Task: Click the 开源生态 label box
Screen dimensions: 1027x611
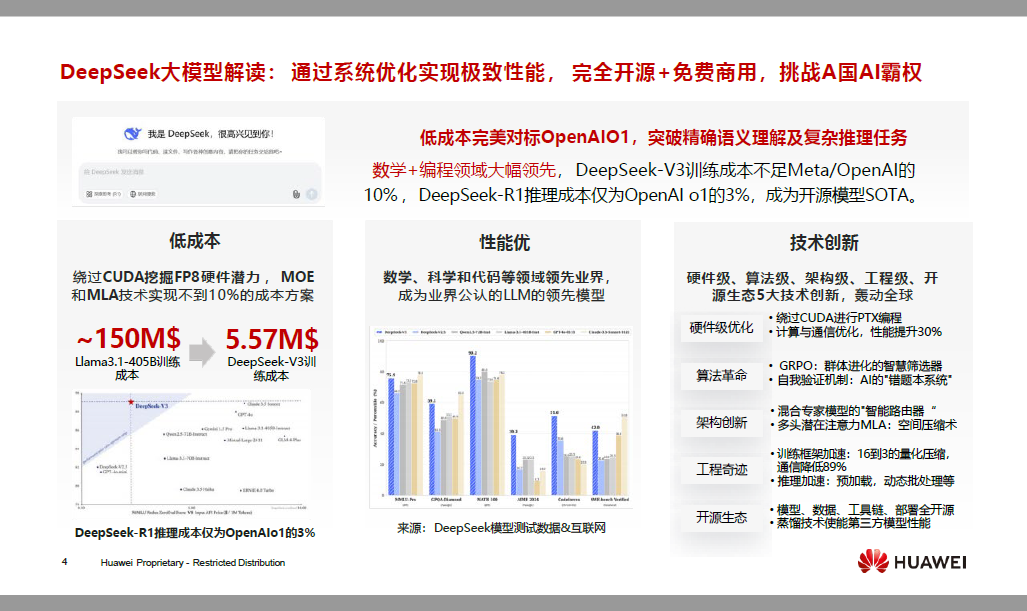Action: (x=721, y=517)
